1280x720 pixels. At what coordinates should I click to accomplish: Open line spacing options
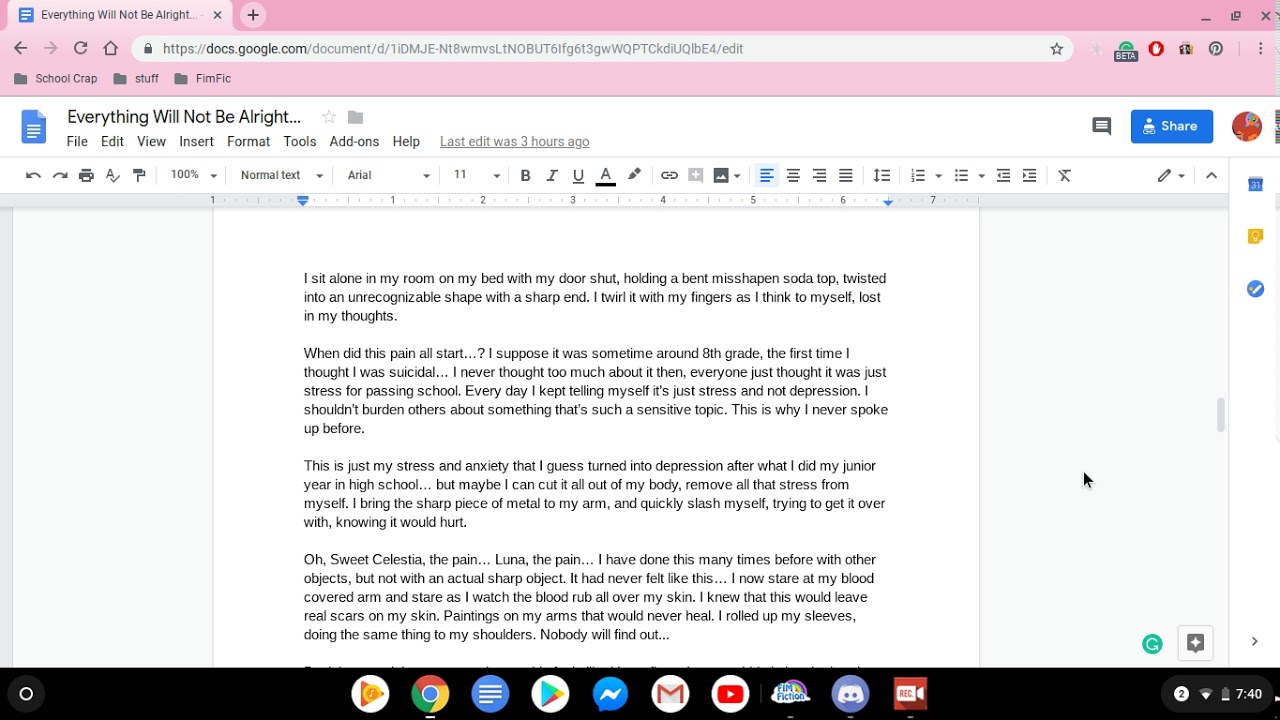coord(882,175)
